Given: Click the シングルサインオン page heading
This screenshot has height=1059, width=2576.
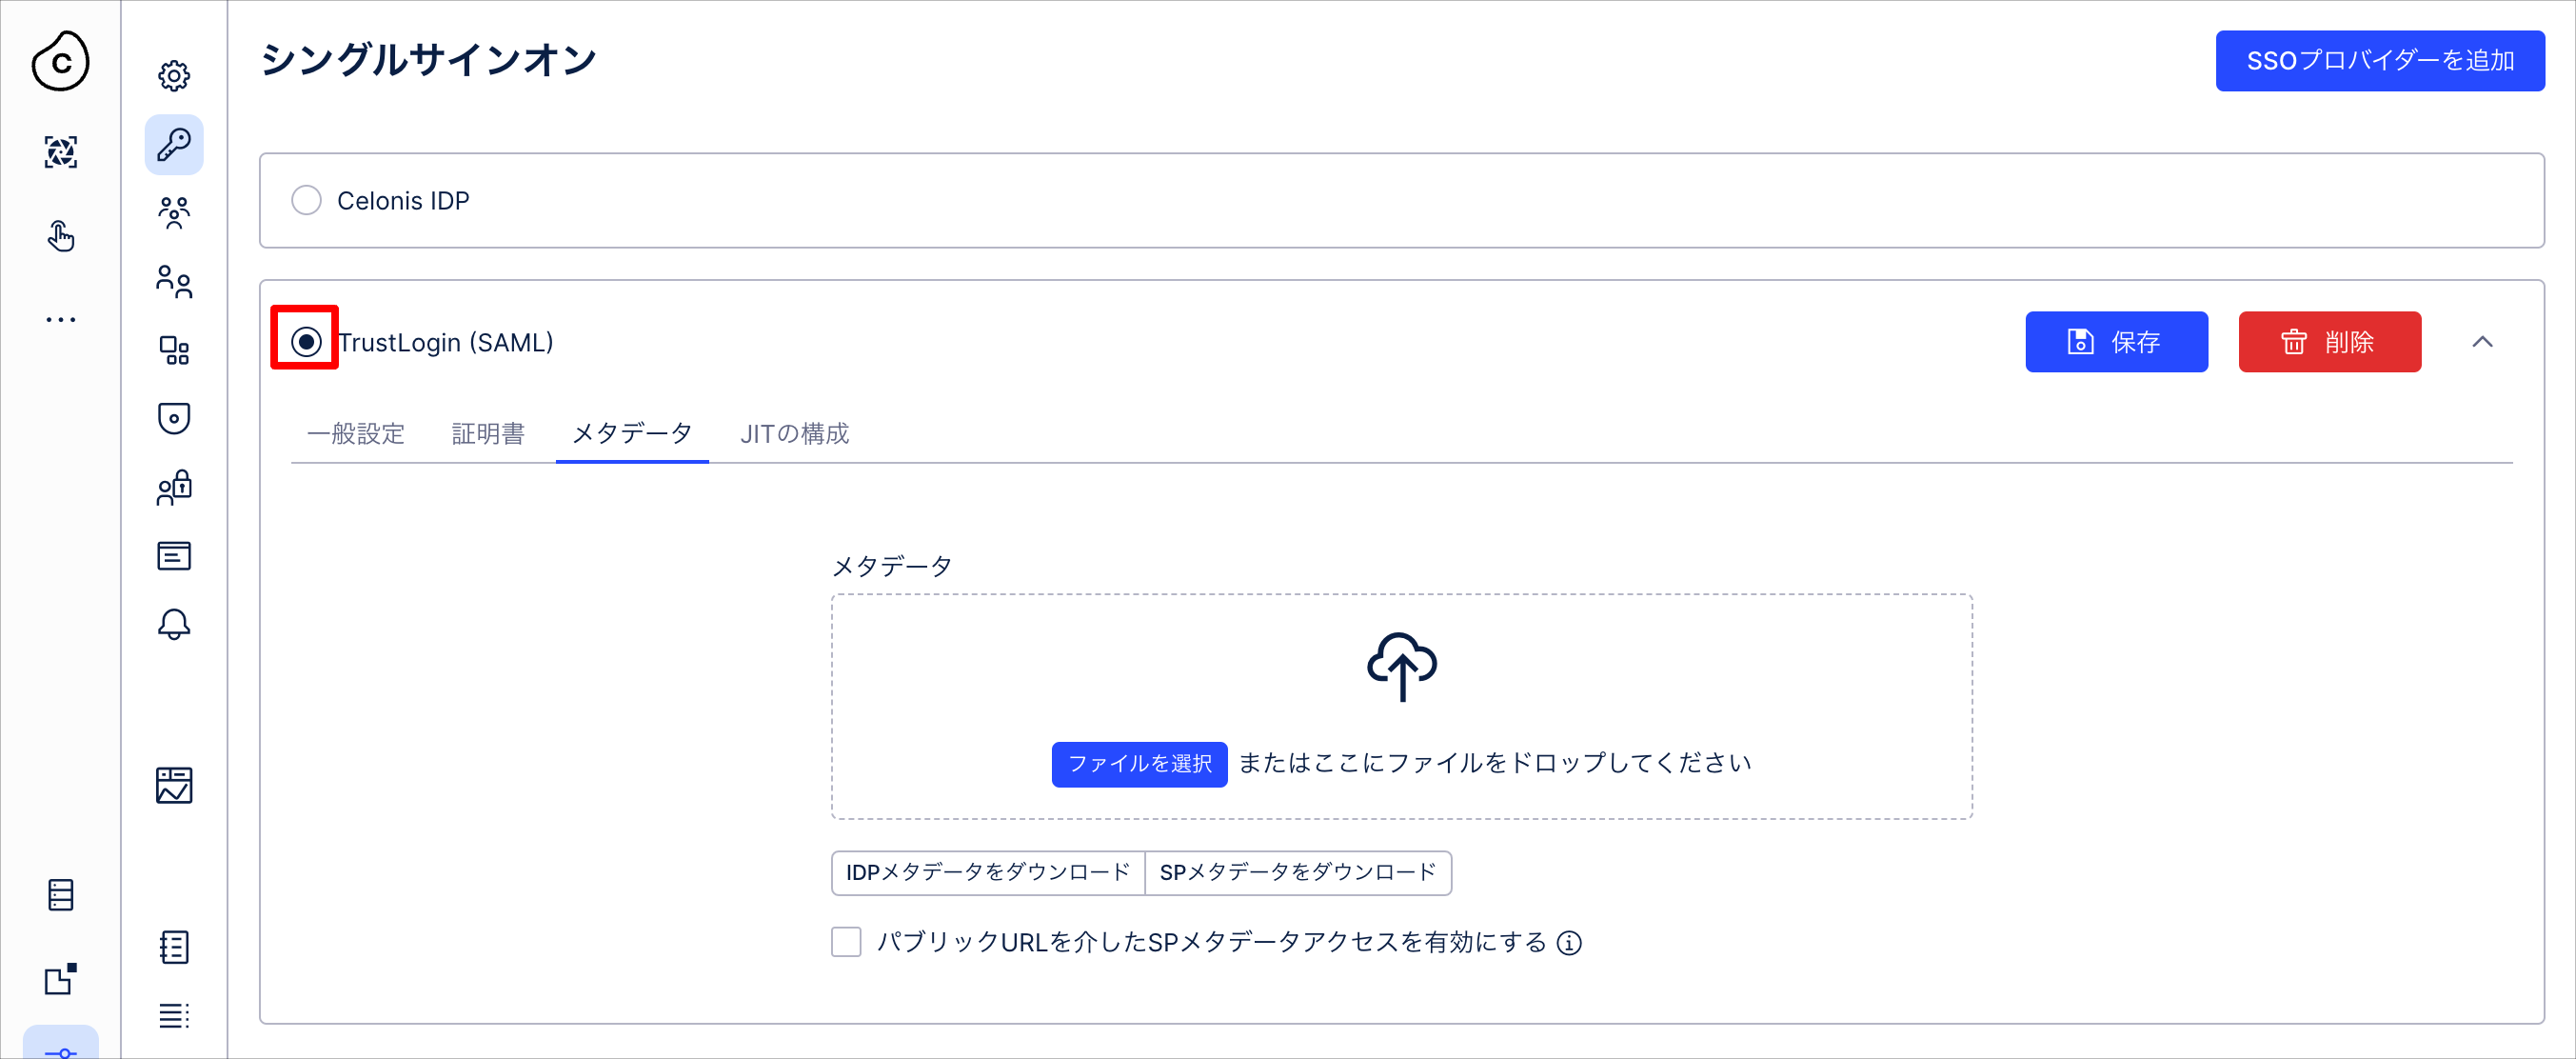Looking at the screenshot, I should [428, 60].
